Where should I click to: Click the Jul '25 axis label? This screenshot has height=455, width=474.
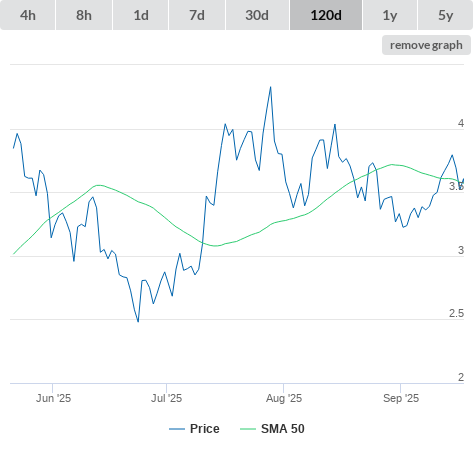[x=166, y=398]
